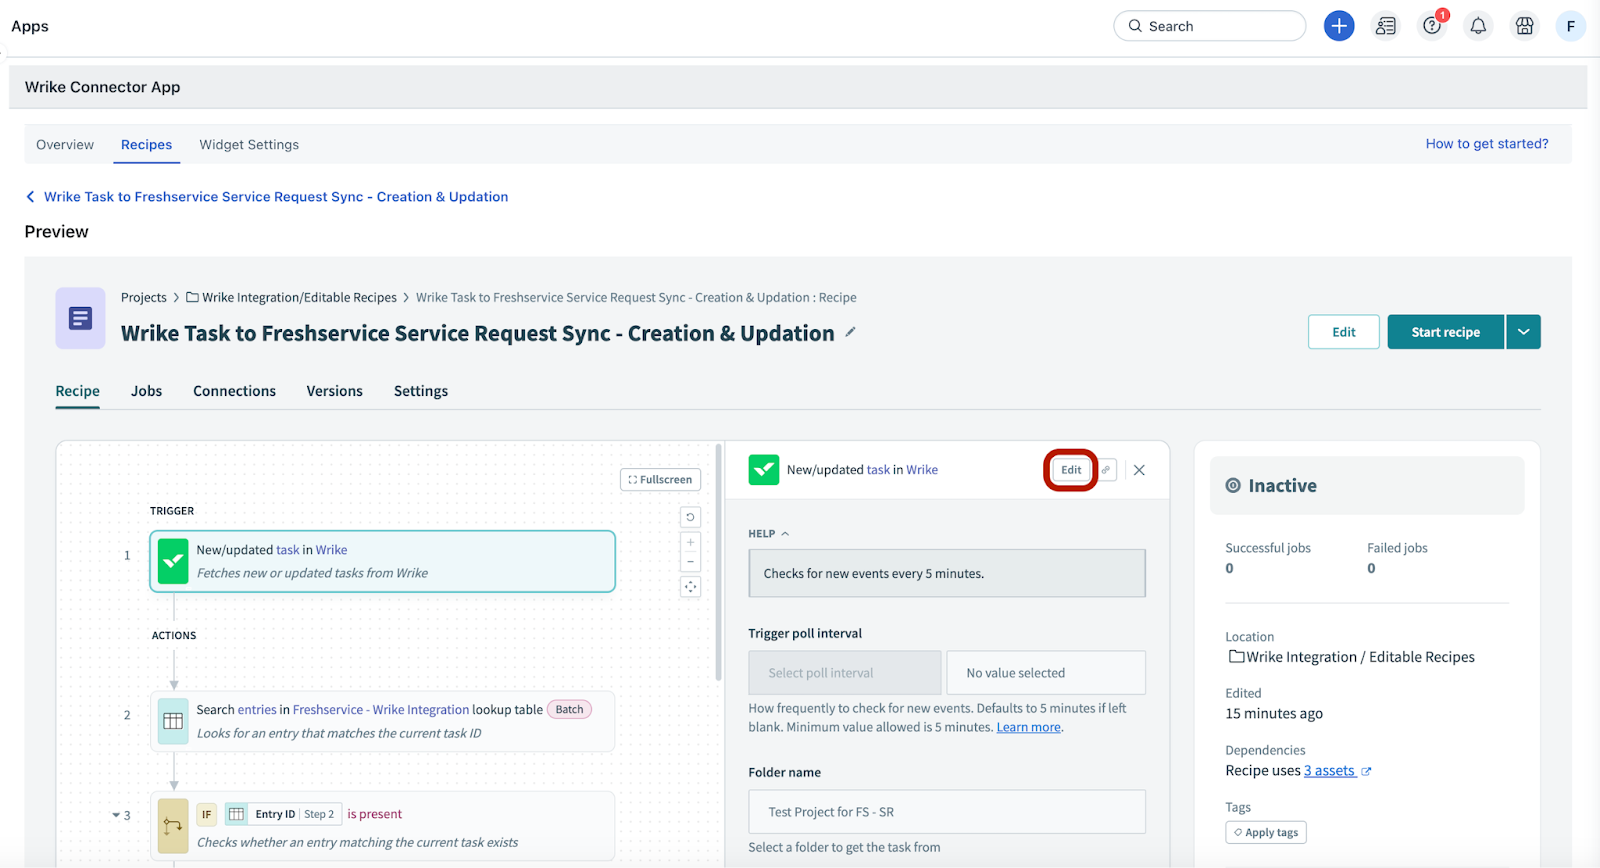This screenshot has height=868, width=1600.
Task: Click the Wrike trigger checkmark icon in step 1
Action: point(173,561)
